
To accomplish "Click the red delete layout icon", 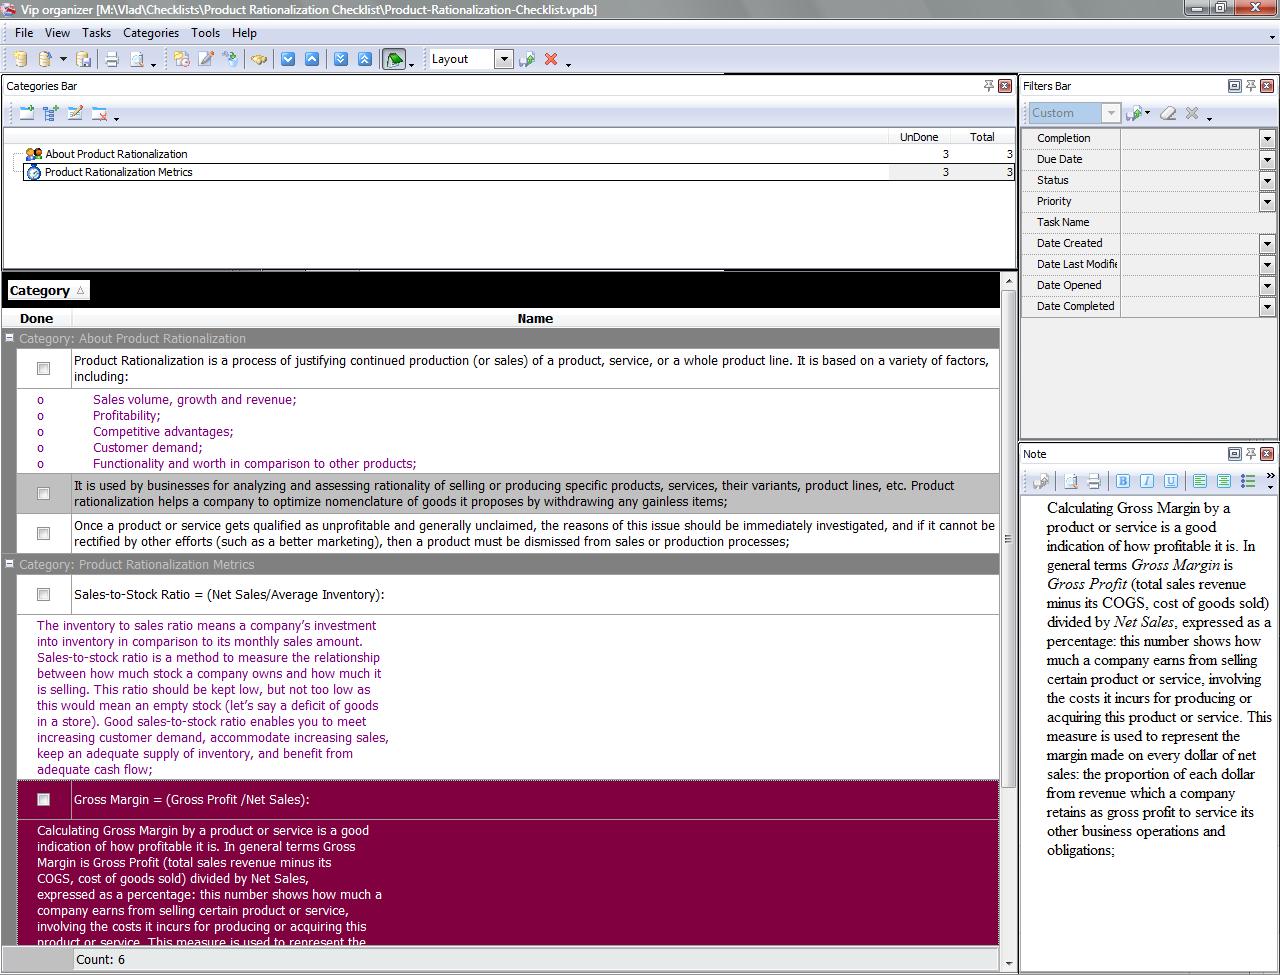I will (551, 60).
